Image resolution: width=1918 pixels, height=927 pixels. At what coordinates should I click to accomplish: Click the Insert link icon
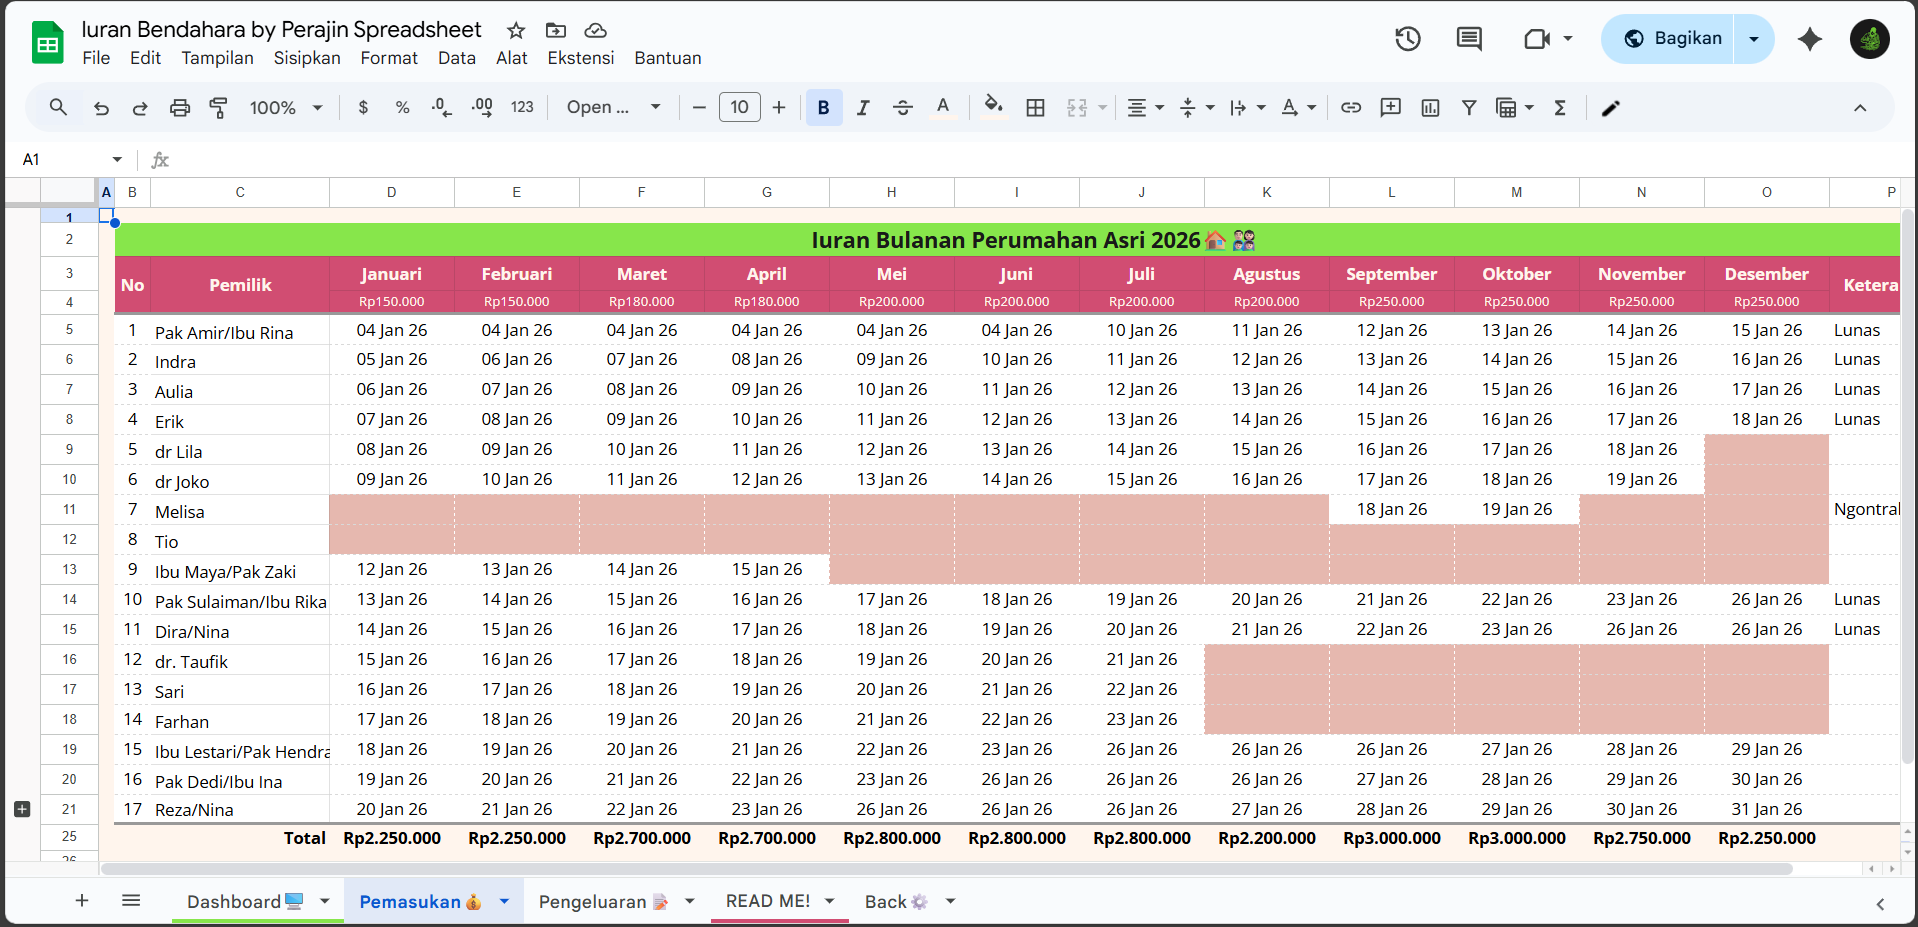click(x=1351, y=107)
